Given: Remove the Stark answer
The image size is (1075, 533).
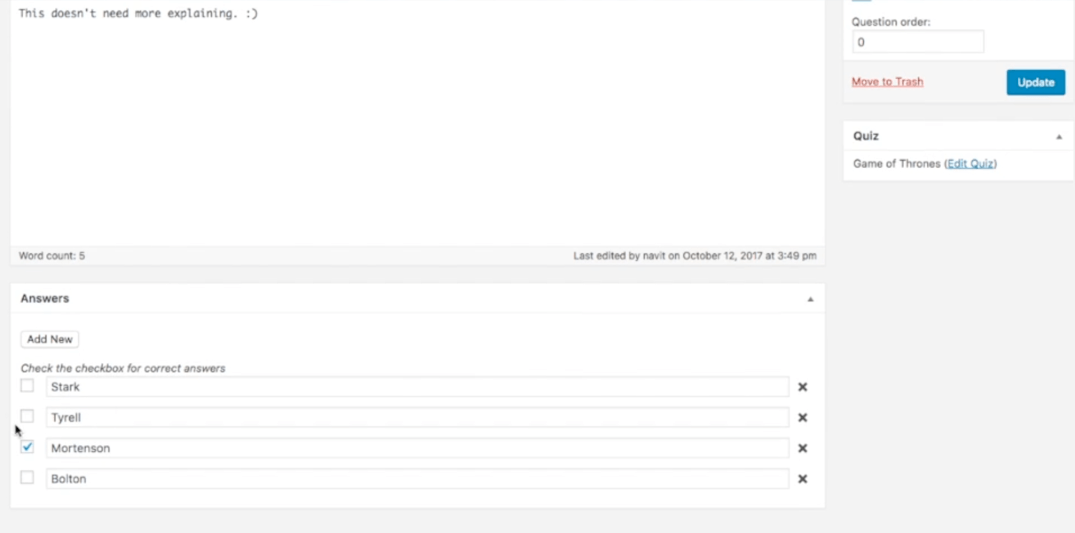Looking at the screenshot, I should (802, 387).
